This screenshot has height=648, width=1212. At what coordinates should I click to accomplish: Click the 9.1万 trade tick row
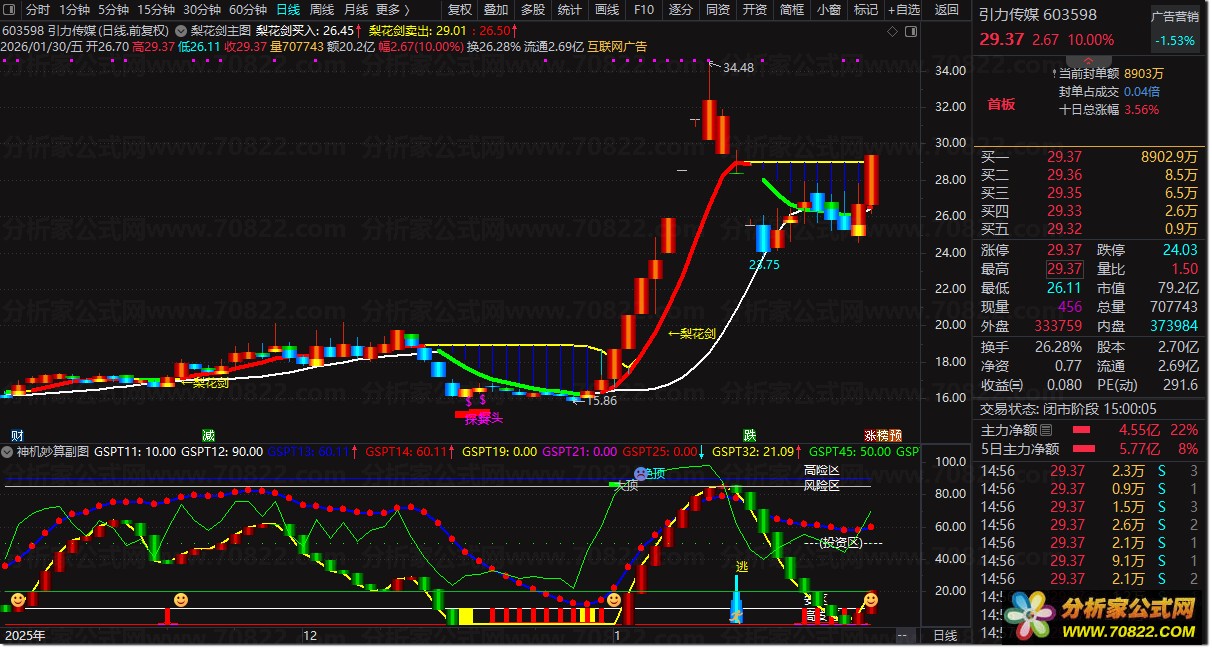(x=1089, y=561)
